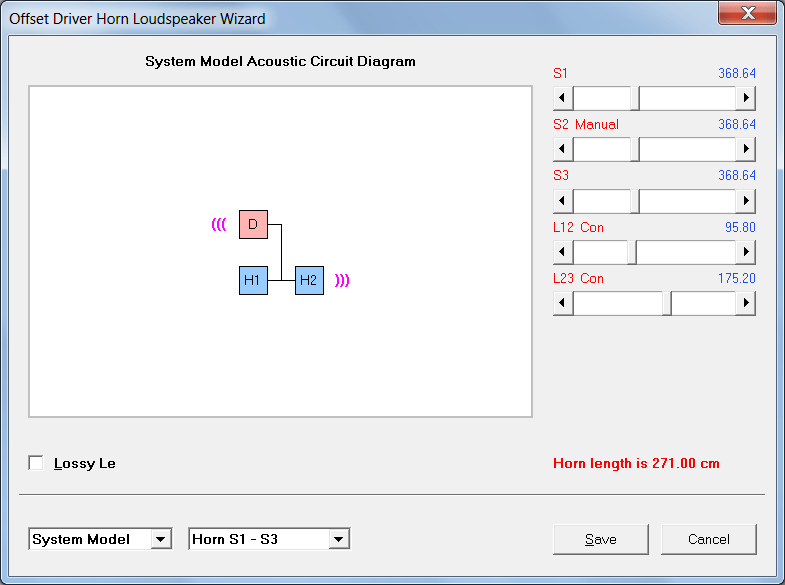Click the S2 Manual slider left arrow
785x585 pixels.
tap(563, 149)
